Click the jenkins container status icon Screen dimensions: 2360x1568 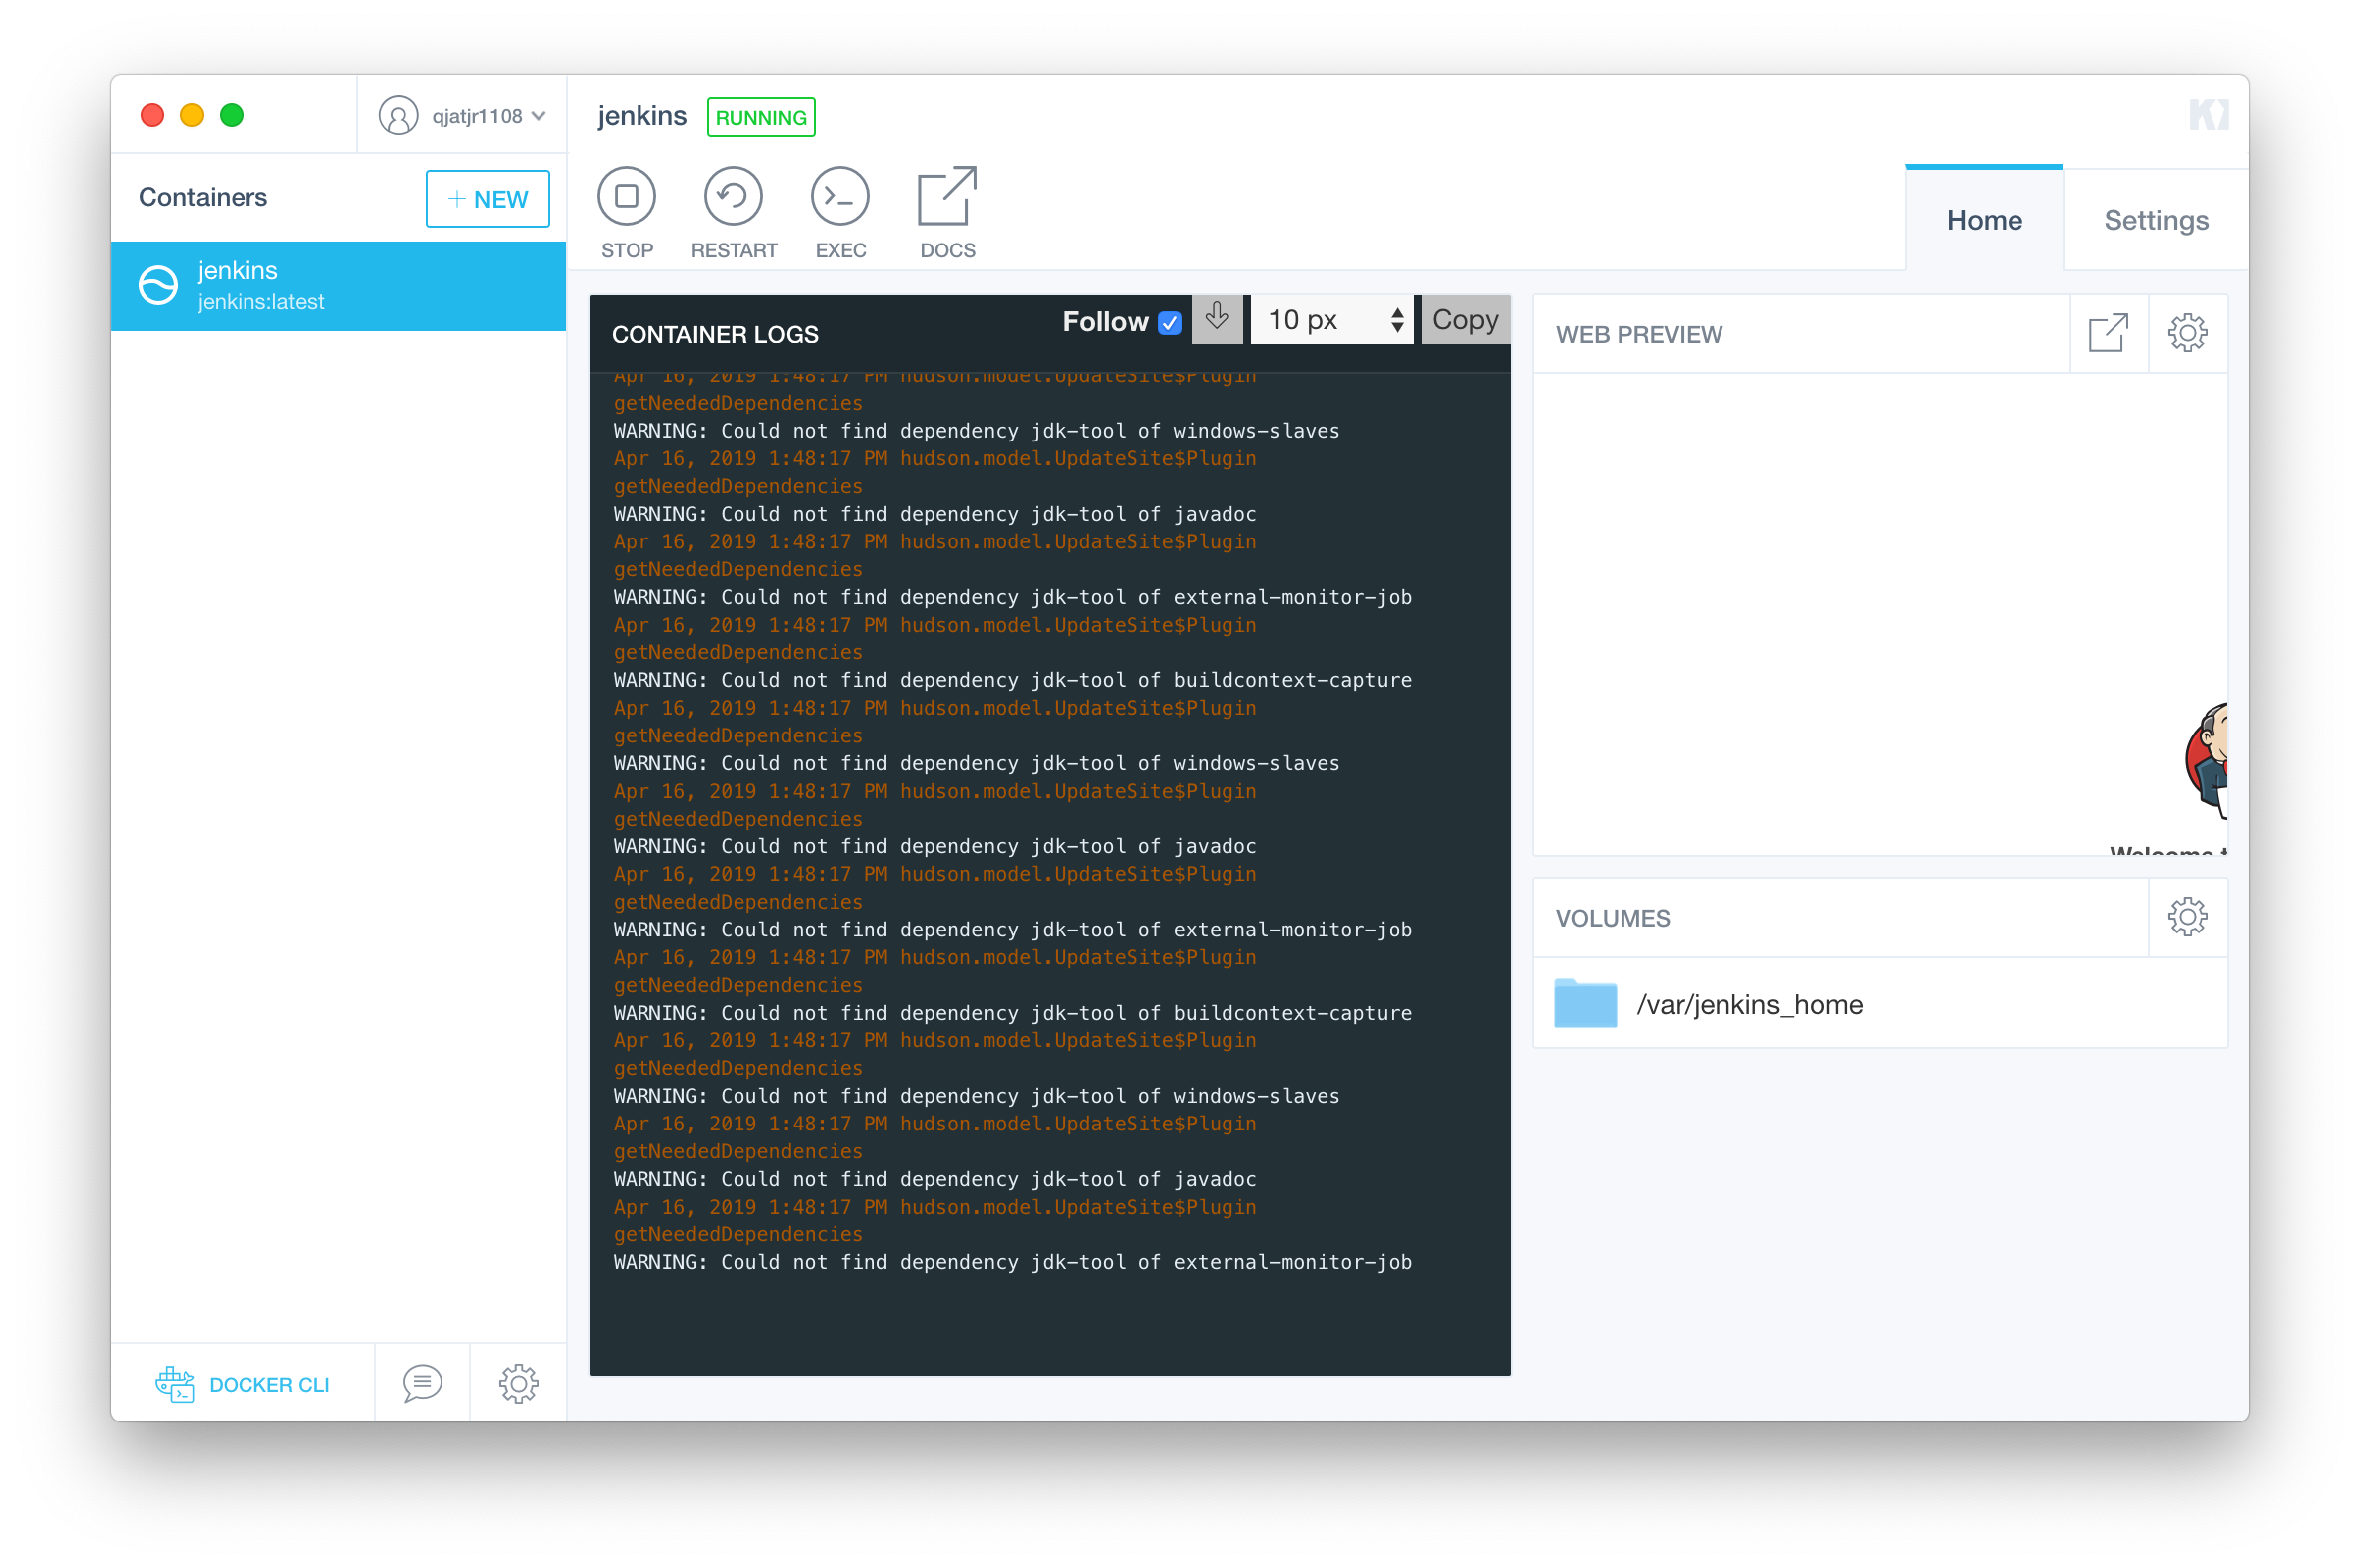(x=158, y=285)
